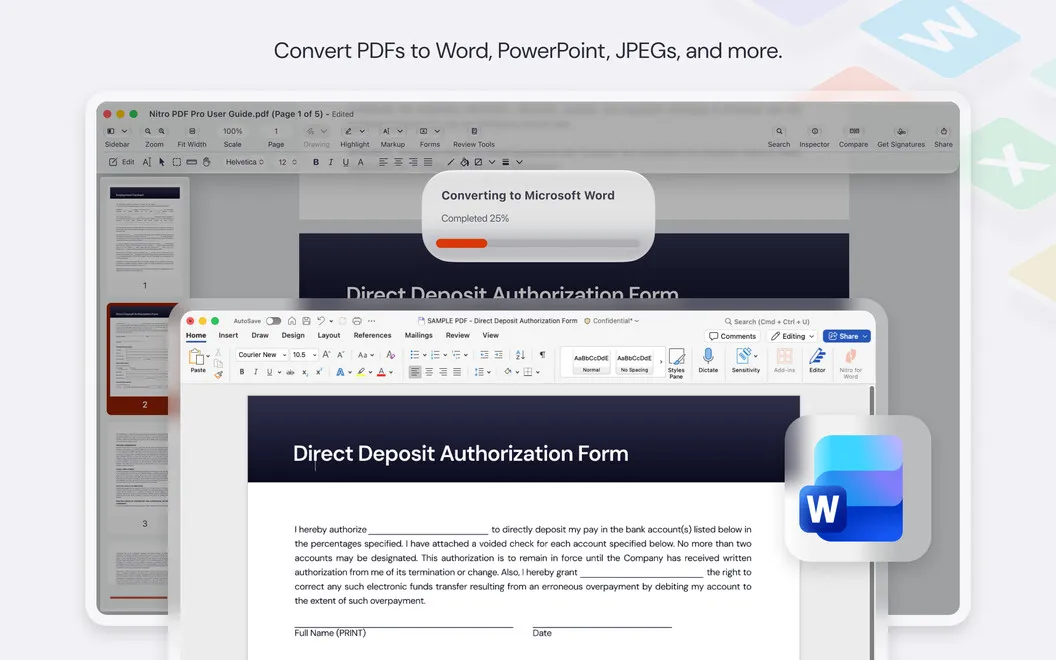Viewport: 1056px width, 660px height.
Task: Launch the Editor tool in Word ribbon
Action: pos(817,360)
